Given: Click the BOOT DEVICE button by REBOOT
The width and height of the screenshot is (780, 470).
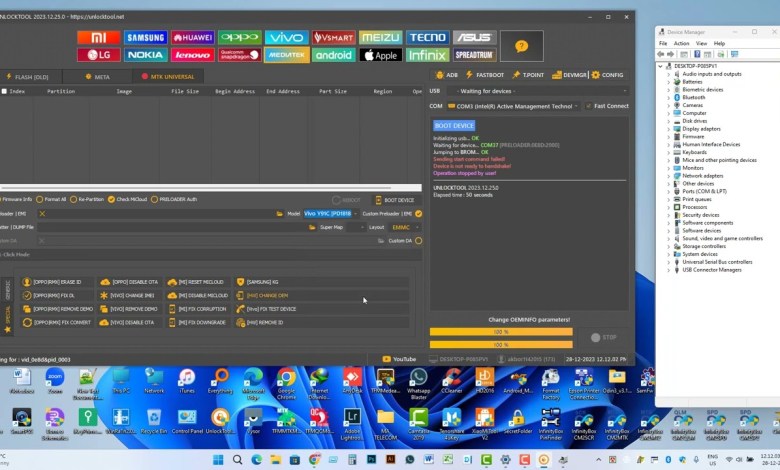Looking at the screenshot, I should click(x=395, y=200).
